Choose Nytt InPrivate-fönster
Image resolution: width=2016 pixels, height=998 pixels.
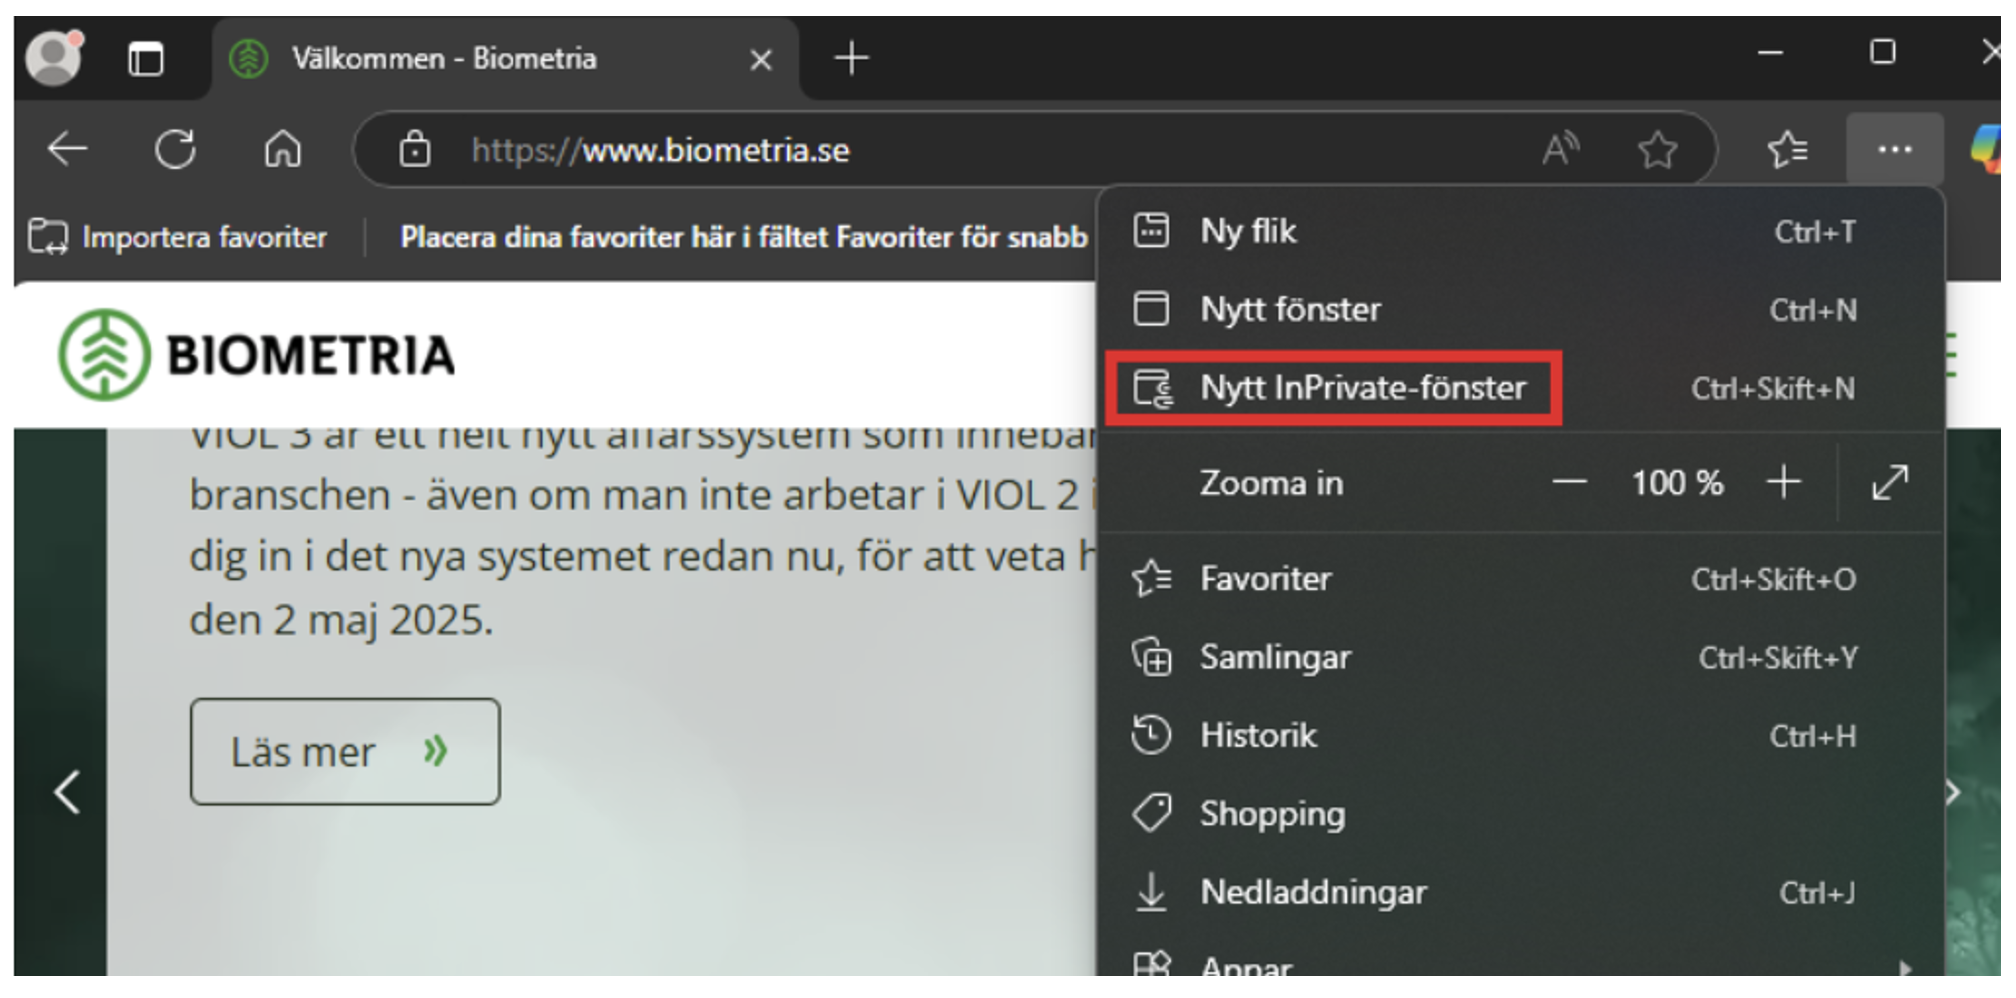click(1520, 388)
